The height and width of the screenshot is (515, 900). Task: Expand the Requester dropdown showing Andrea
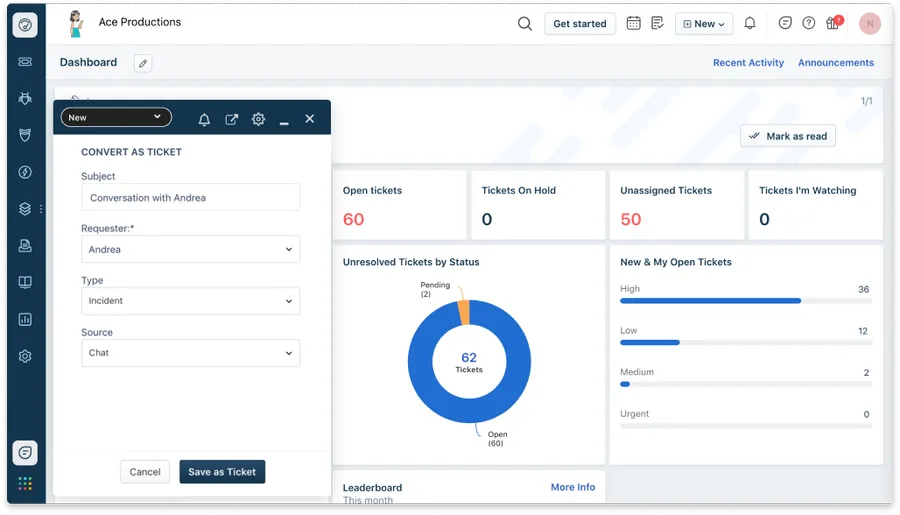(x=190, y=249)
